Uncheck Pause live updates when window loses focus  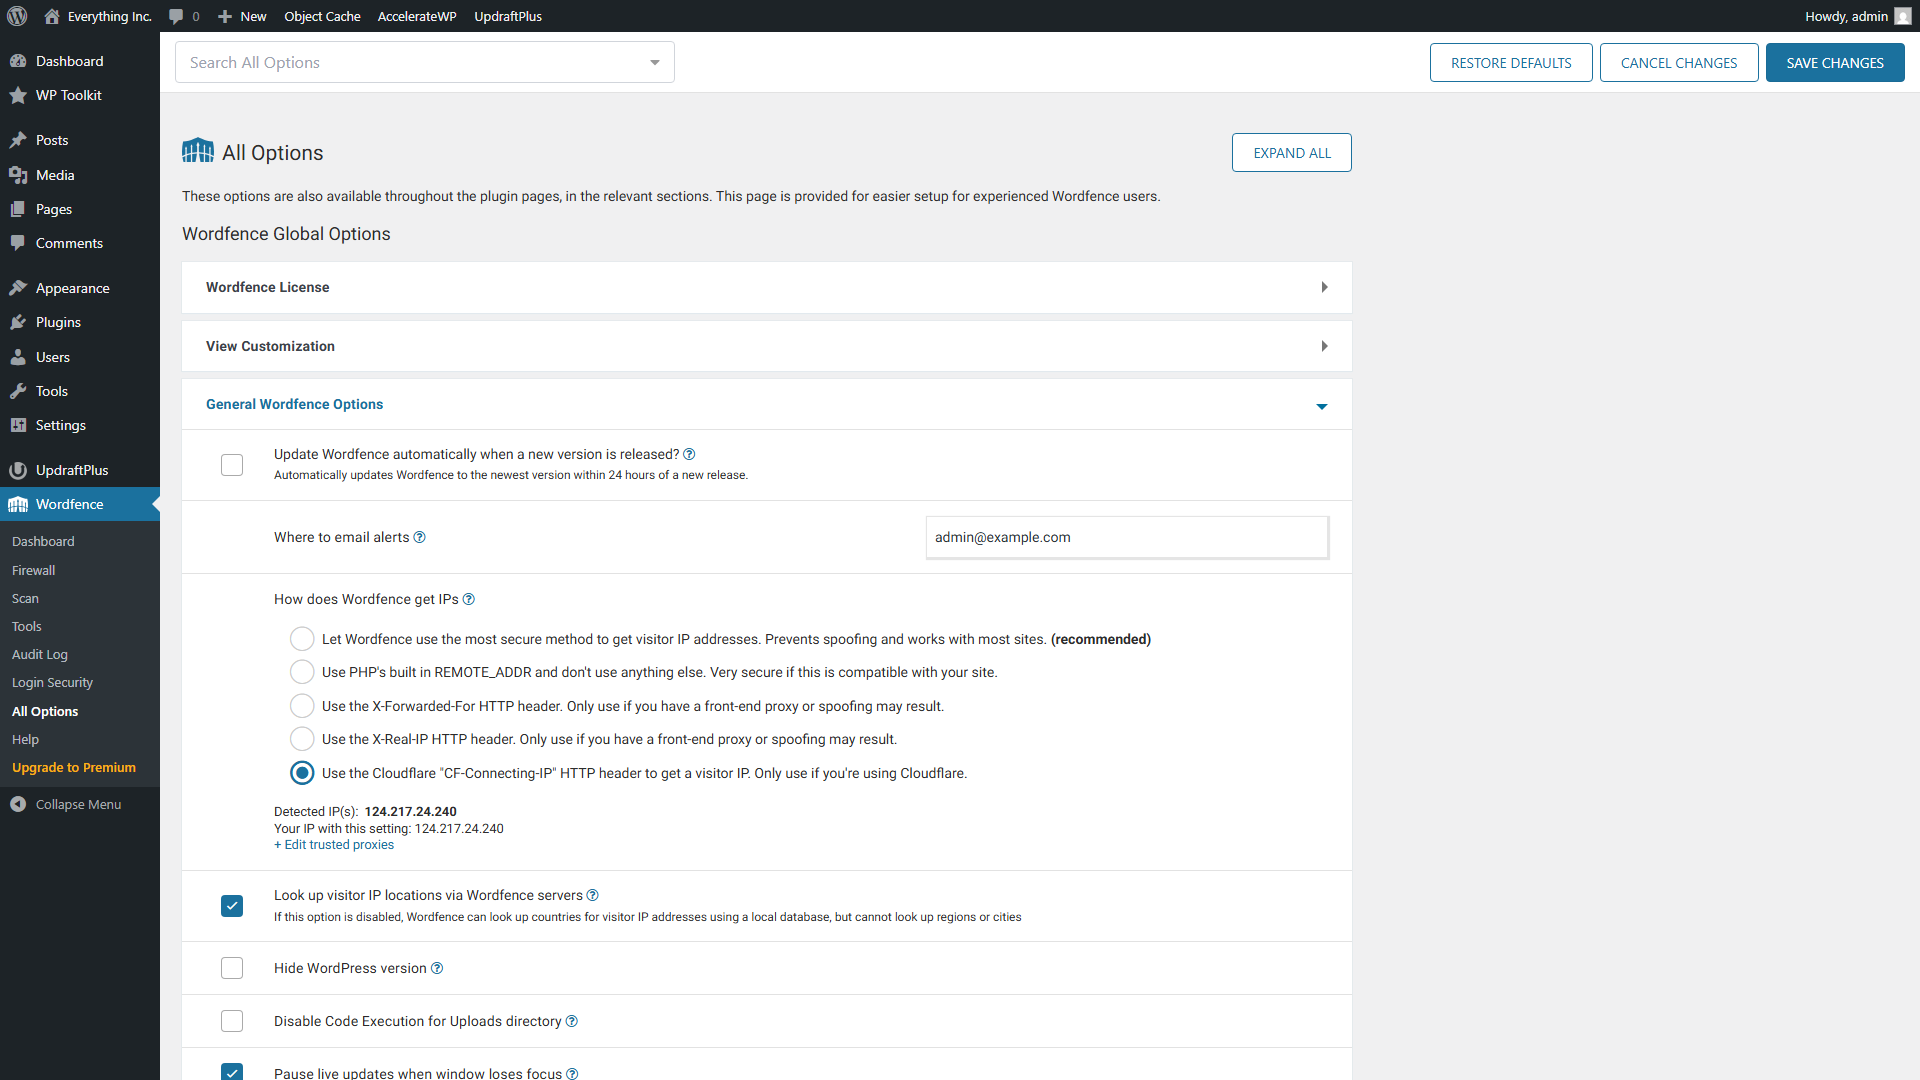(x=232, y=1072)
